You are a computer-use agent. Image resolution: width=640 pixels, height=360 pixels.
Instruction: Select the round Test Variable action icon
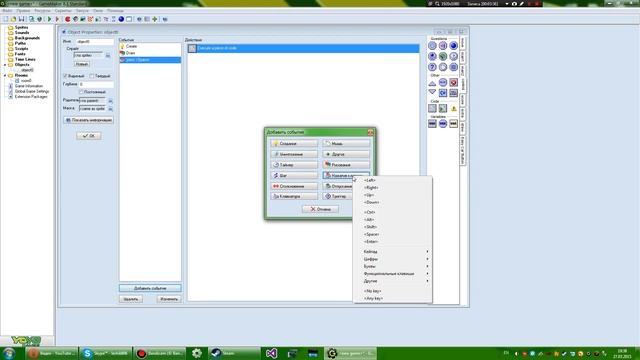click(x=443, y=124)
